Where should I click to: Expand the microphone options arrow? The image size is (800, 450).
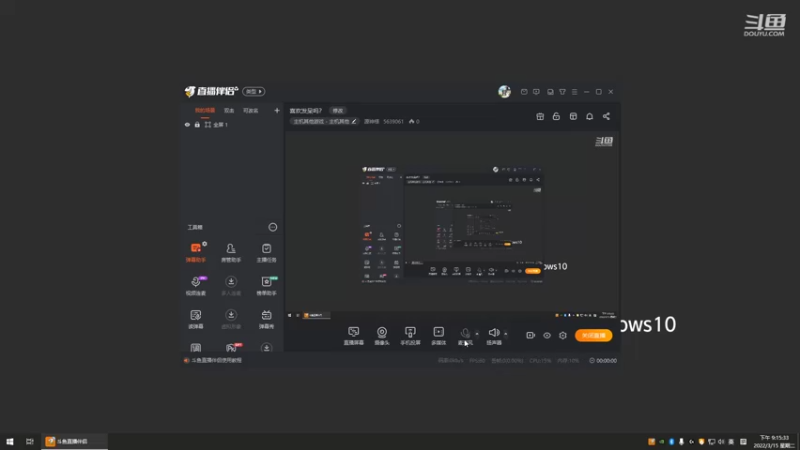477,334
